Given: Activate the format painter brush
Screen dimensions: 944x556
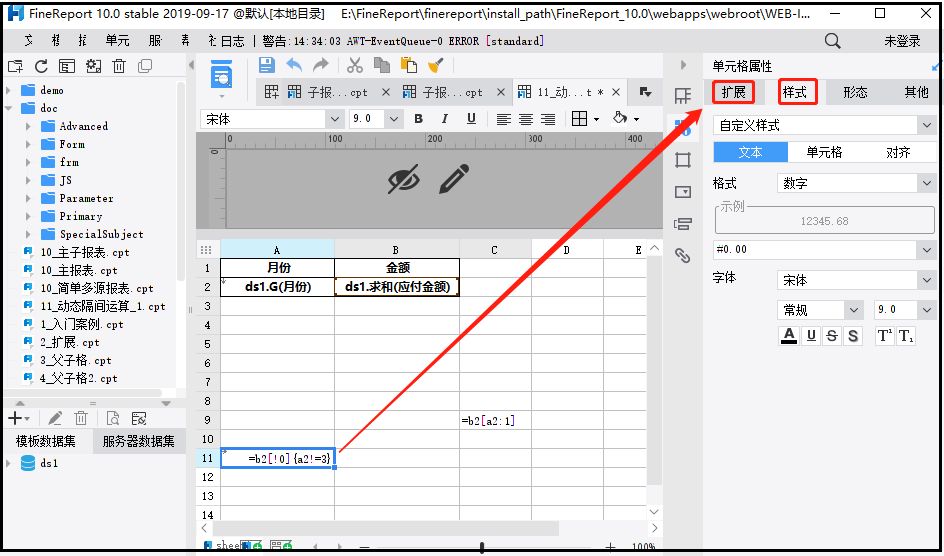Looking at the screenshot, I should pos(435,65).
